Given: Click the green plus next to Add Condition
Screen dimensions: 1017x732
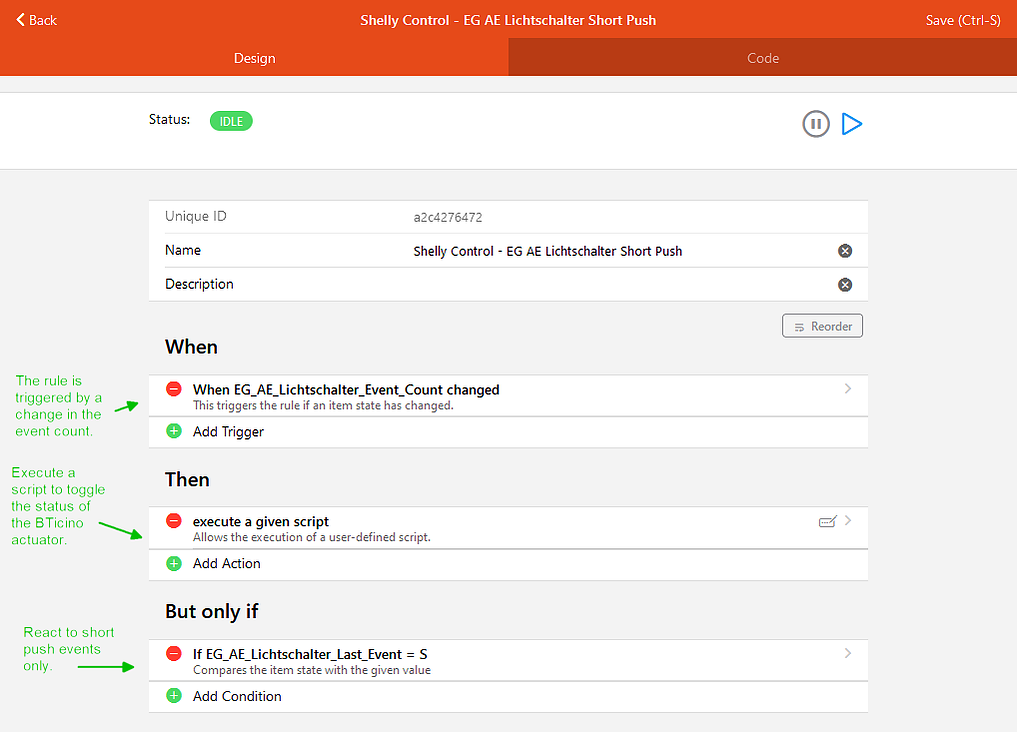Looking at the screenshot, I should [174, 696].
